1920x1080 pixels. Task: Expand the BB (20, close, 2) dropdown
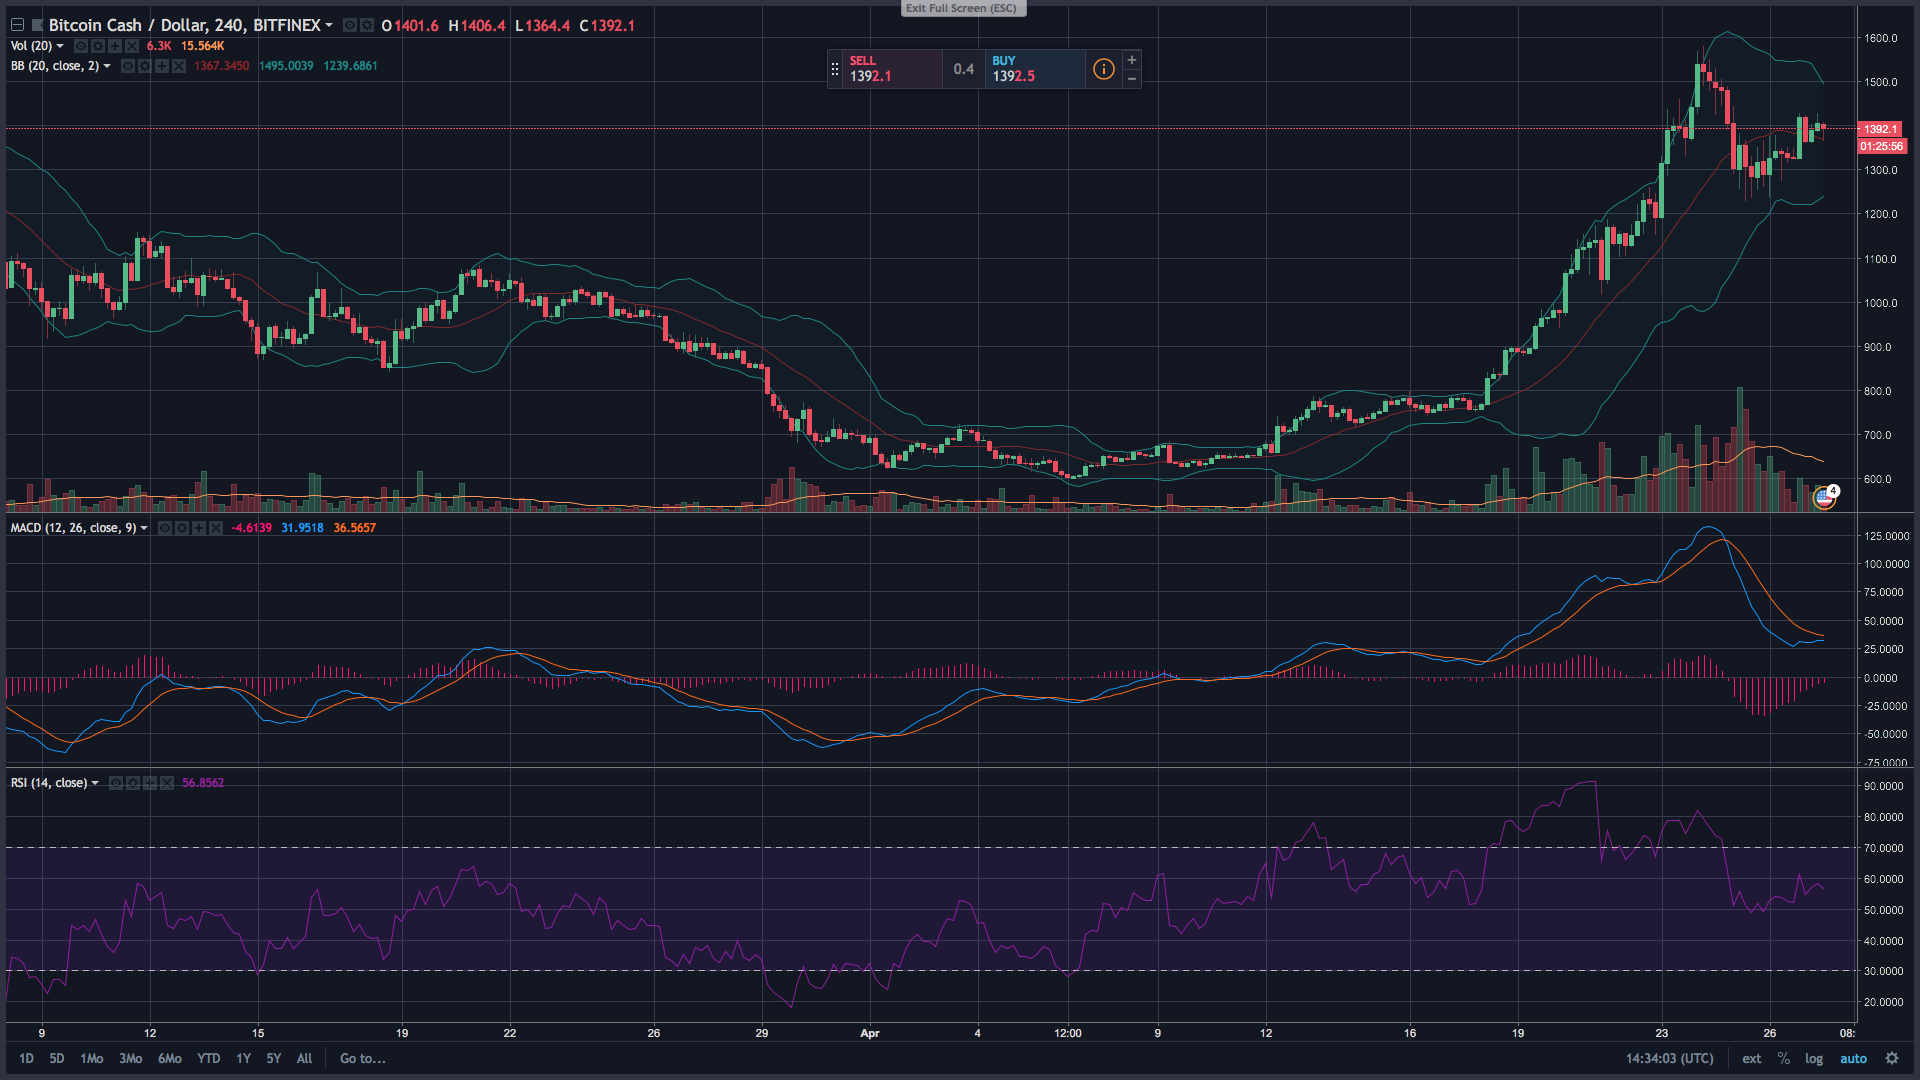coord(107,66)
